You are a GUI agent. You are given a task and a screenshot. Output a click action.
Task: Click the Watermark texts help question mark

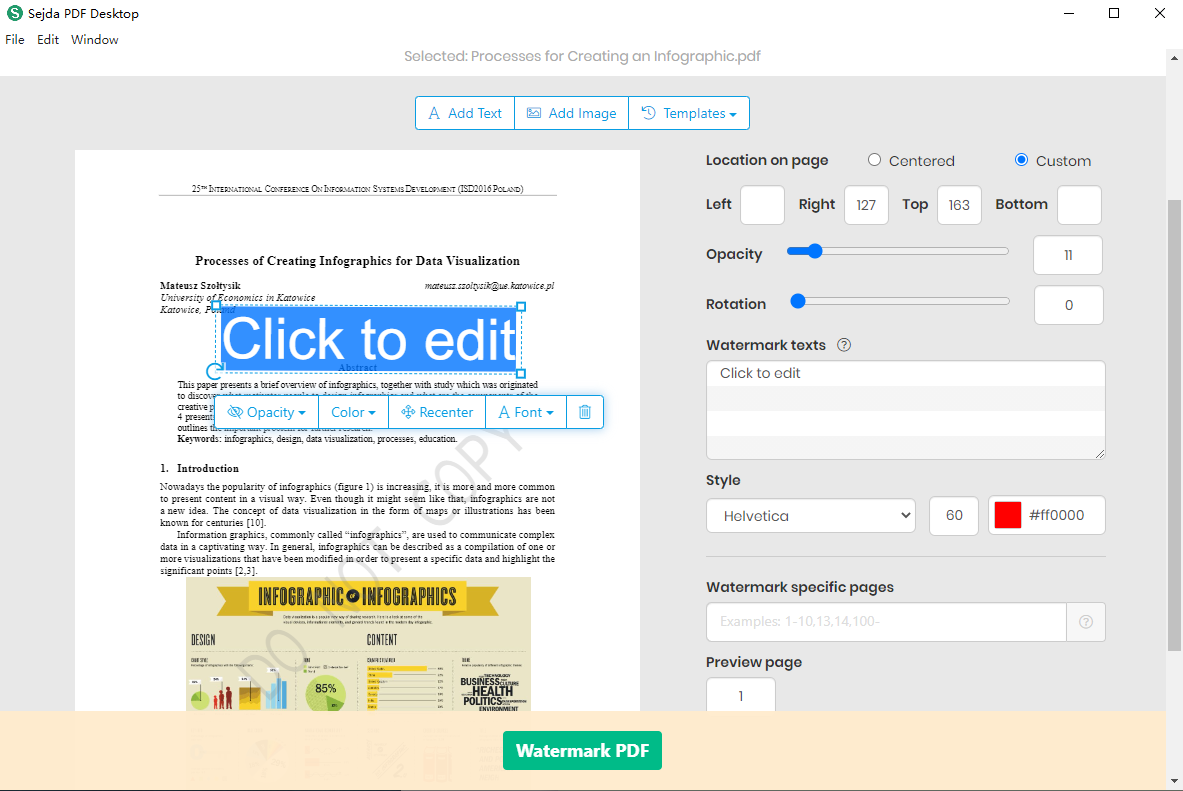click(x=844, y=345)
